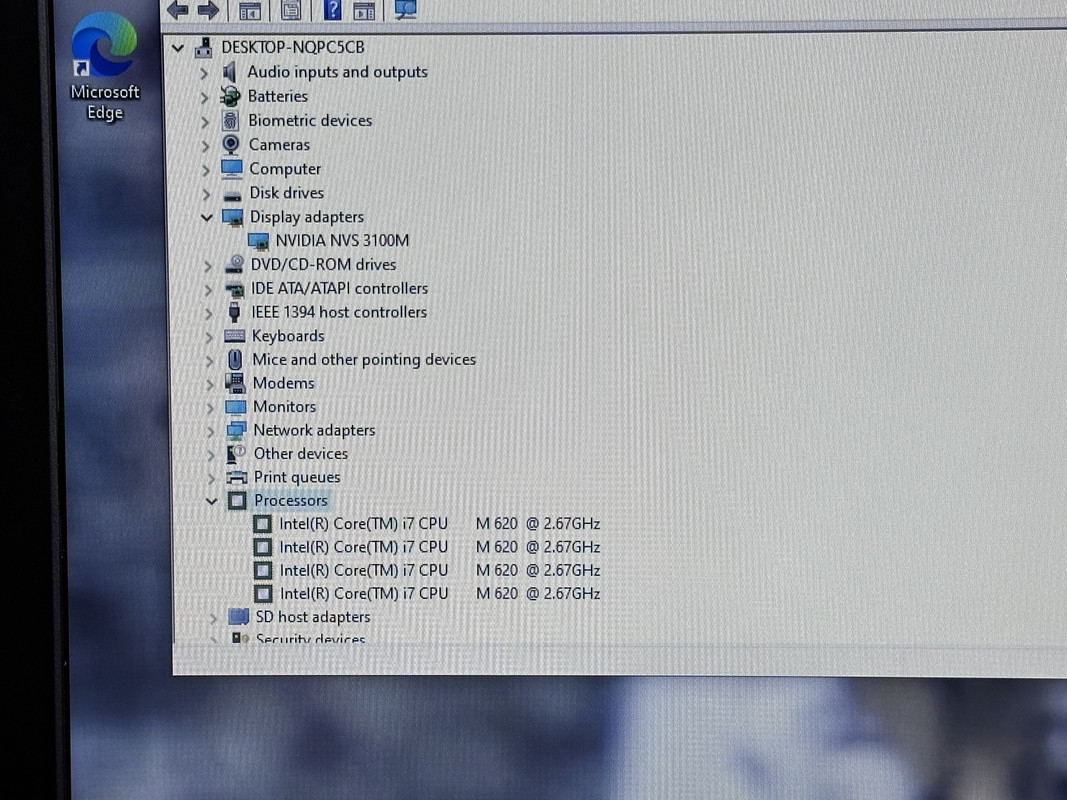This screenshot has width=1067, height=800.
Task: Expand Audio inputs and outputs
Action: [203, 73]
